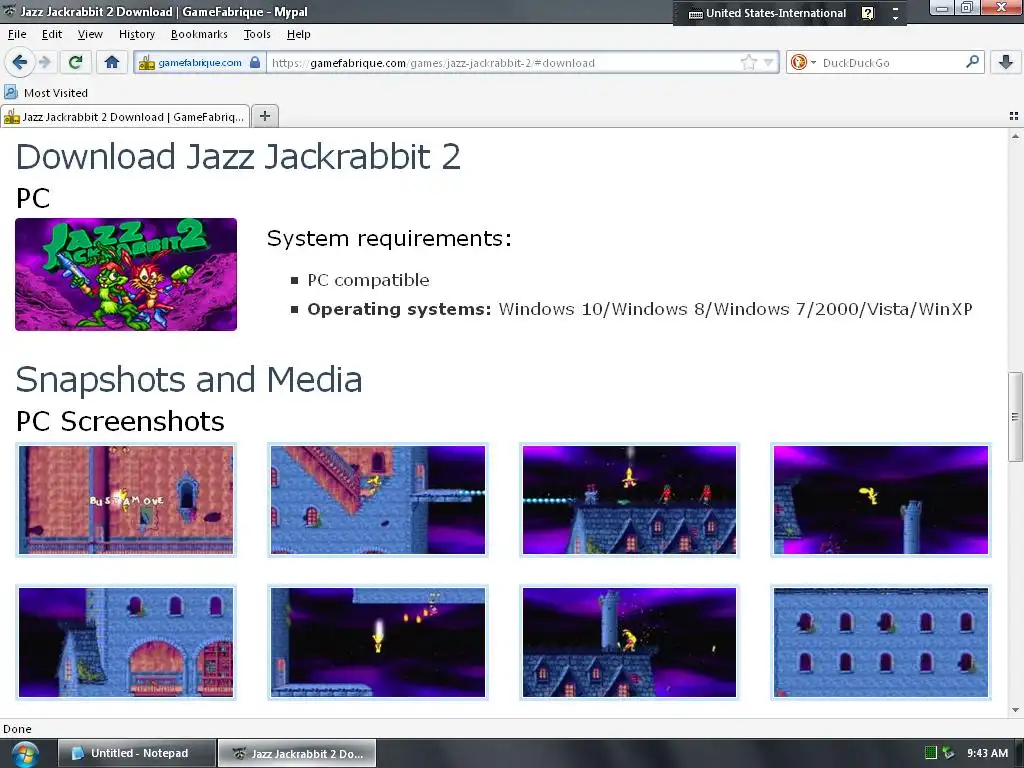
Task: Open the 'Bu Steam ove' screenshot thumbnail
Action: coord(126,500)
